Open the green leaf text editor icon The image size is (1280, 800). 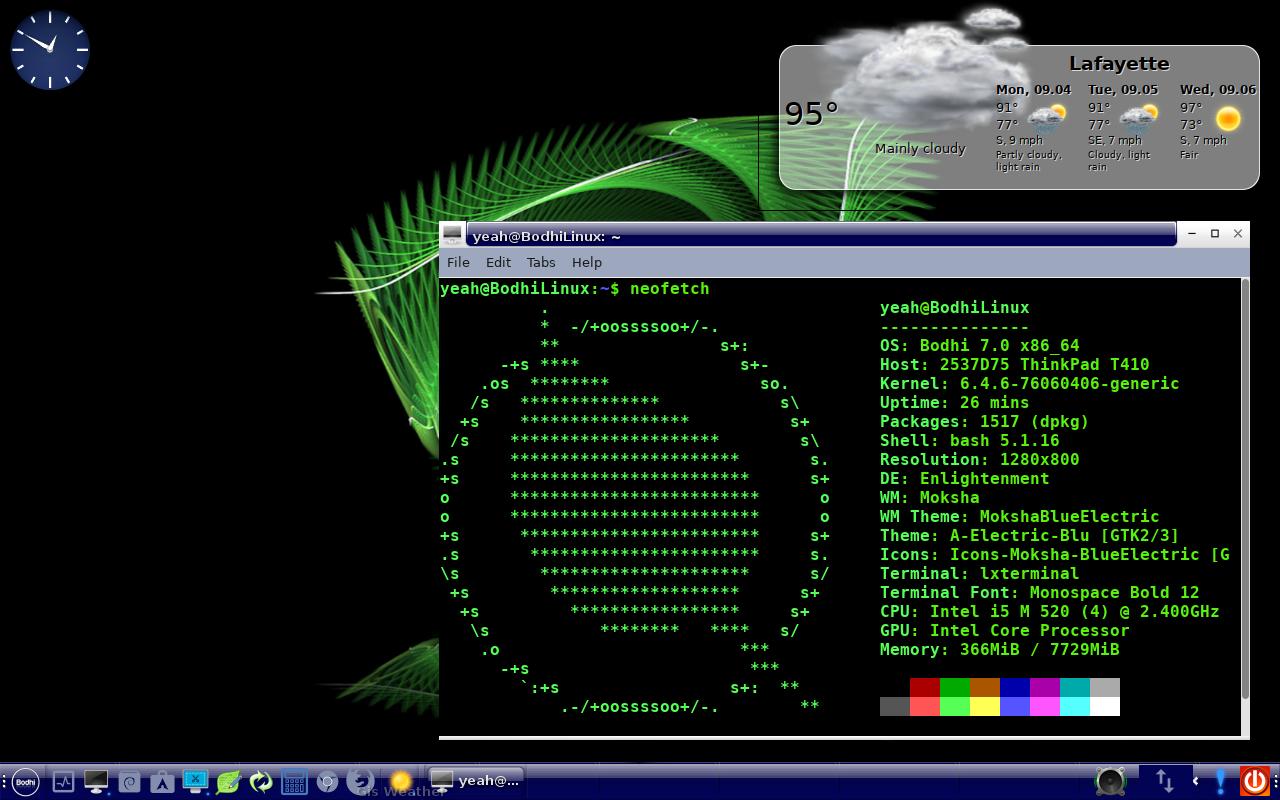click(x=228, y=781)
